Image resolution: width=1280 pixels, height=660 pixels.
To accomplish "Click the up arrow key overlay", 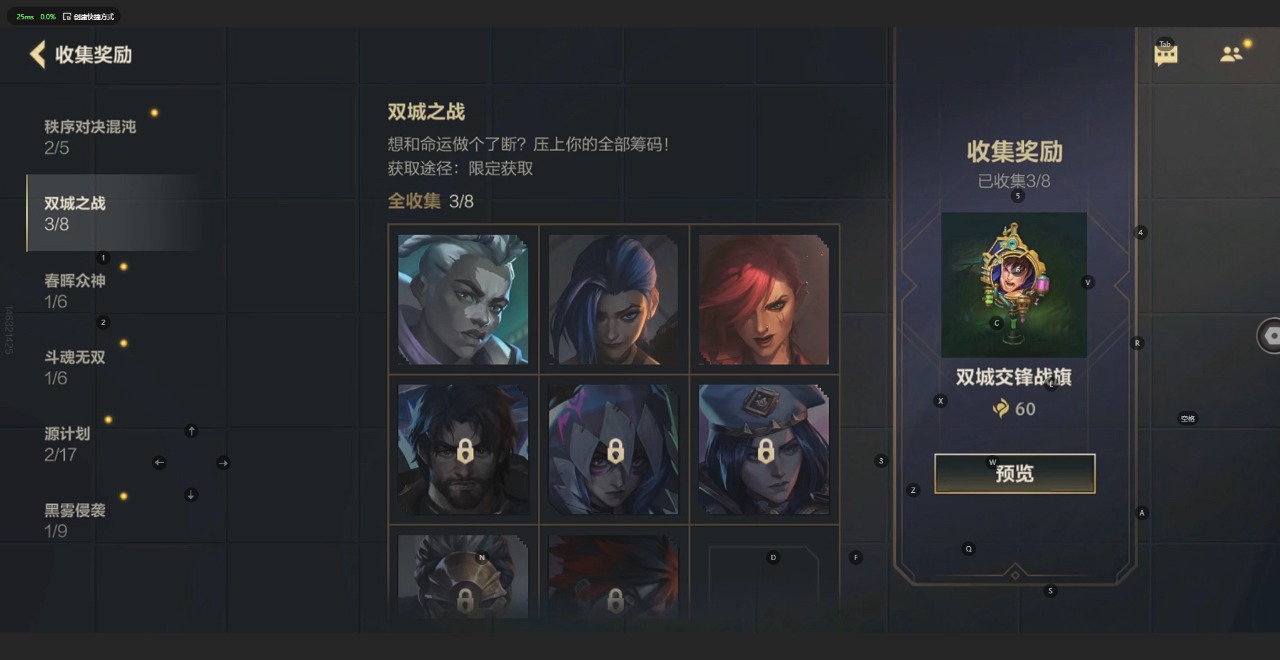I will [191, 431].
